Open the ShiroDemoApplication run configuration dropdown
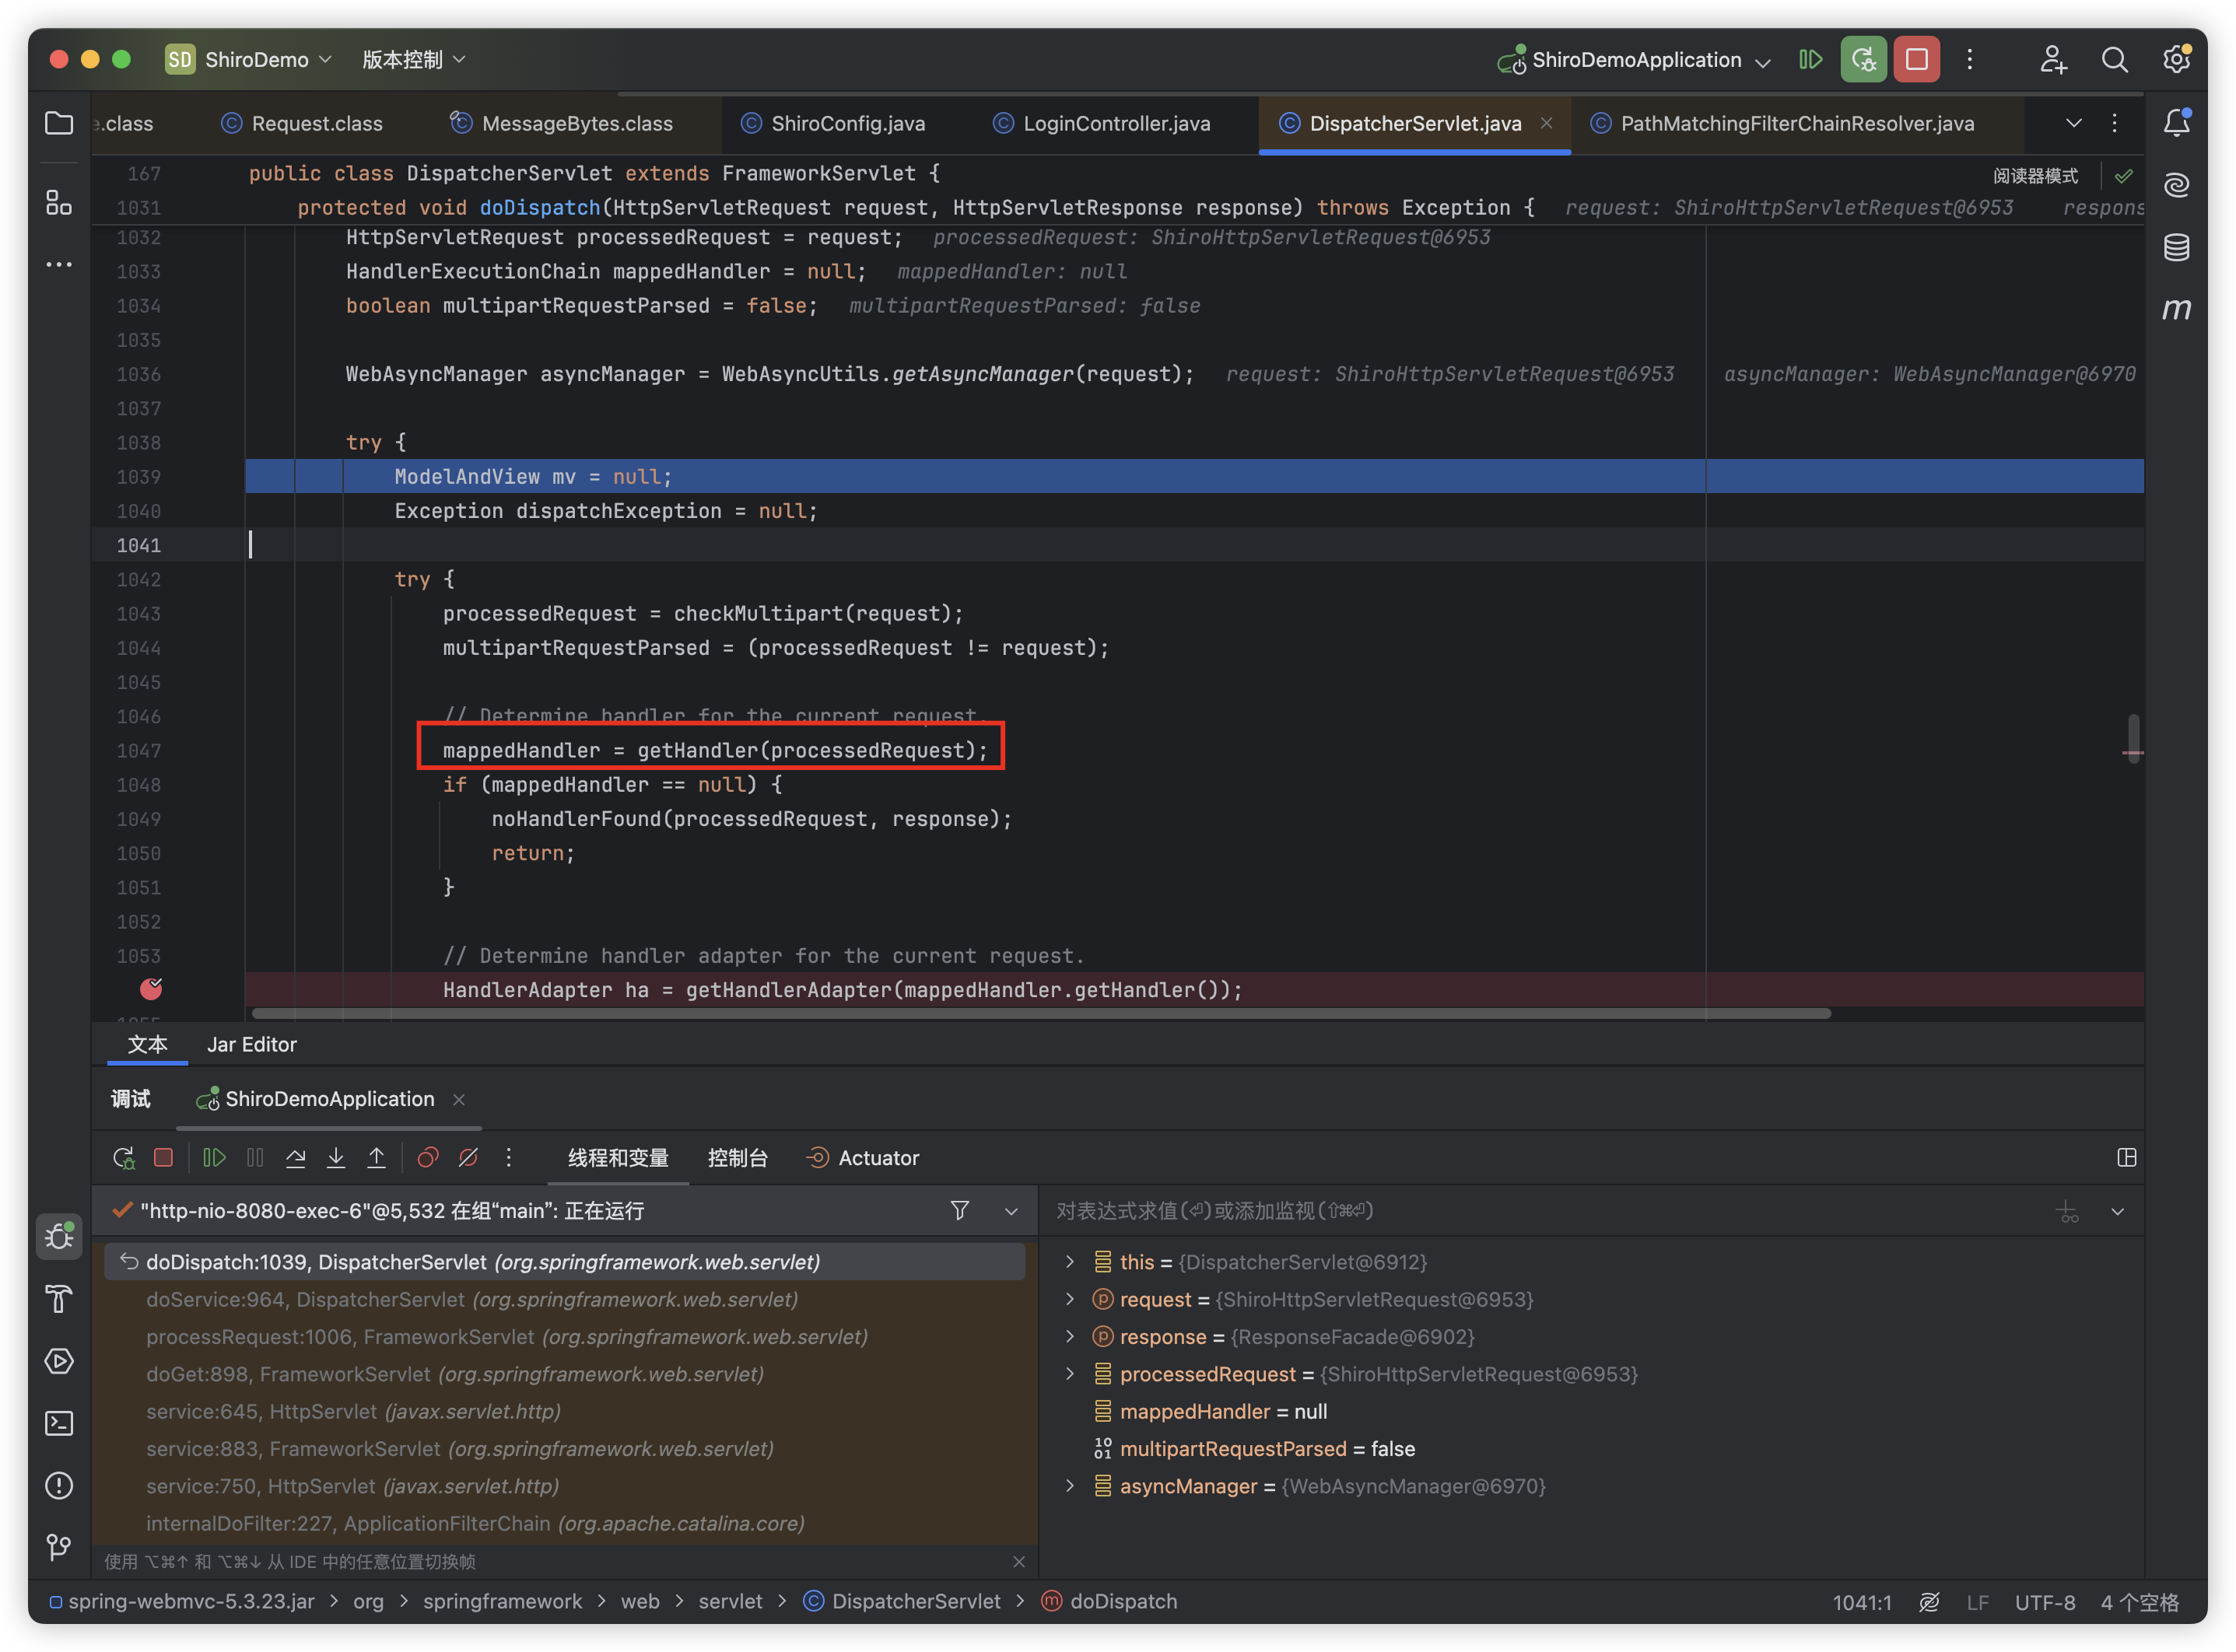The image size is (2236, 1652). click(x=1634, y=59)
